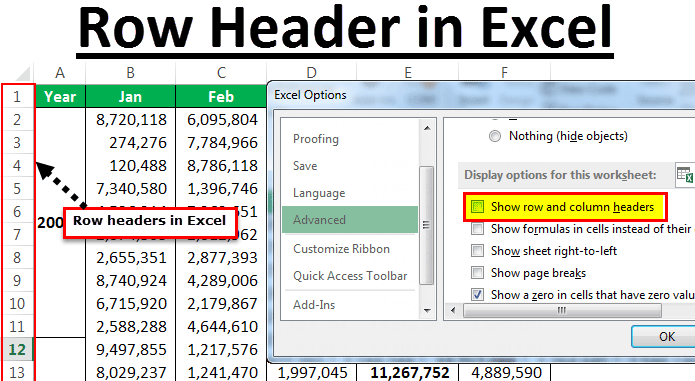Click the category list scroll up arrow
The width and height of the screenshot is (695, 381).
(x=427, y=128)
